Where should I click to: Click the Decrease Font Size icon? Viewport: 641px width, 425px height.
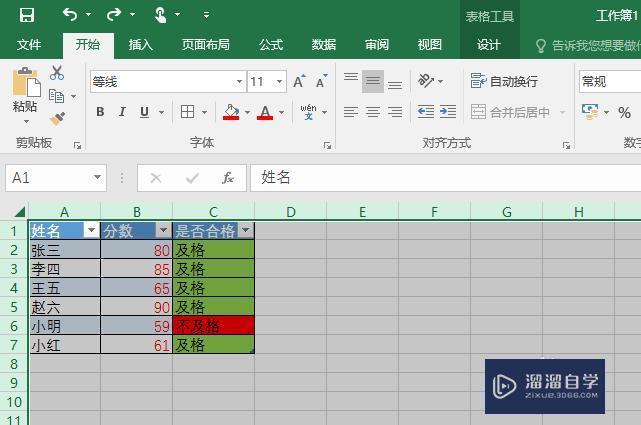click(x=322, y=81)
